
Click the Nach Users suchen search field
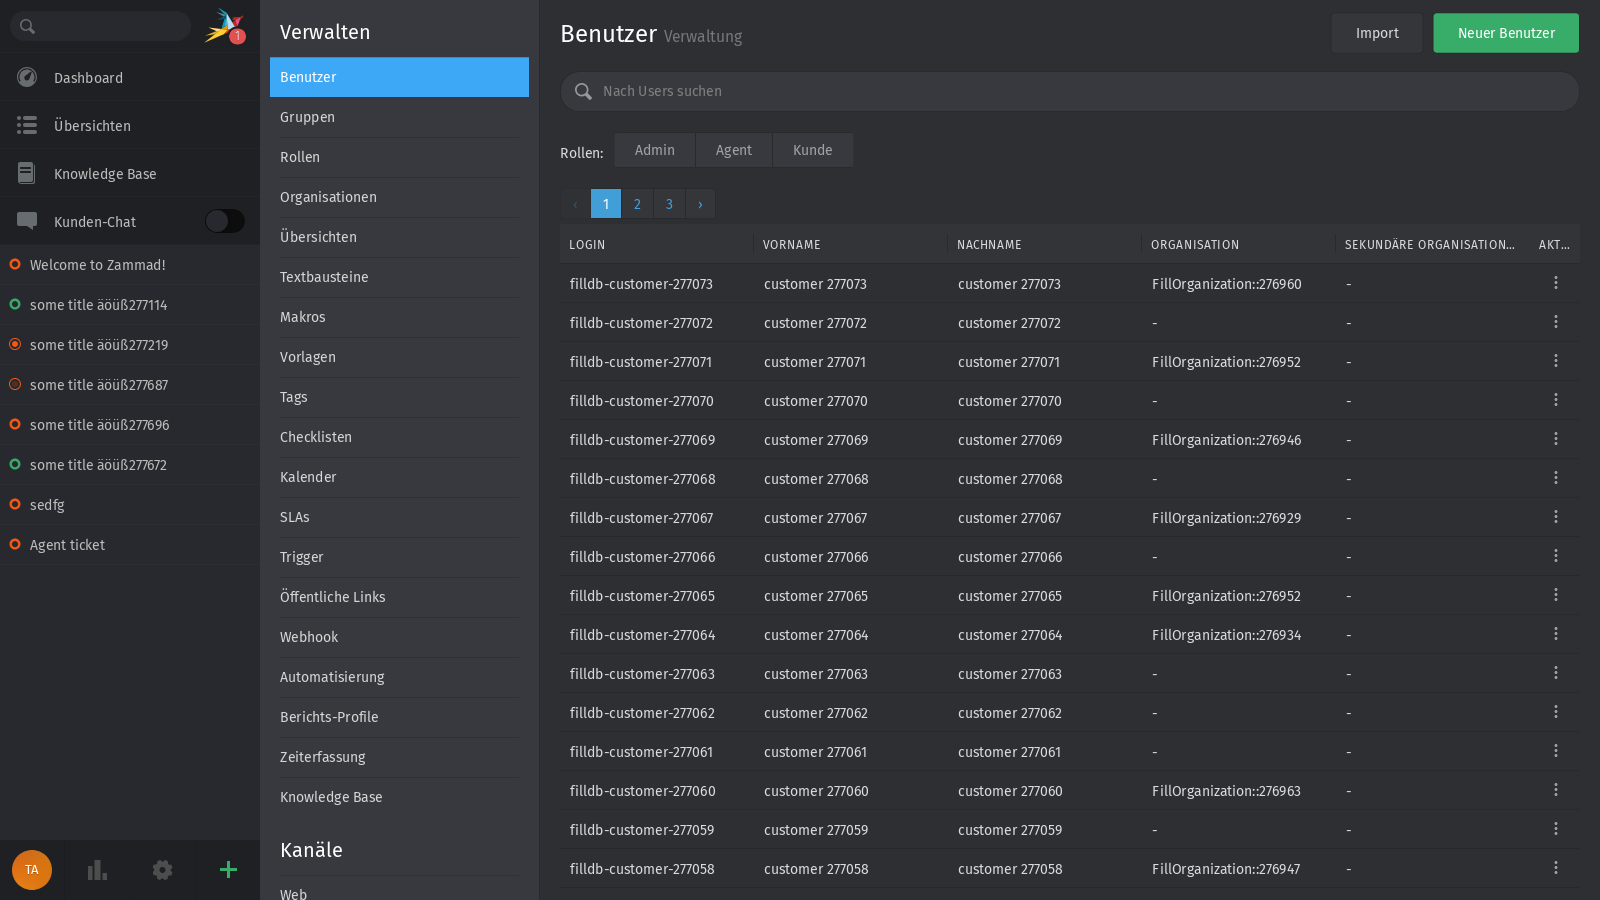1068,91
